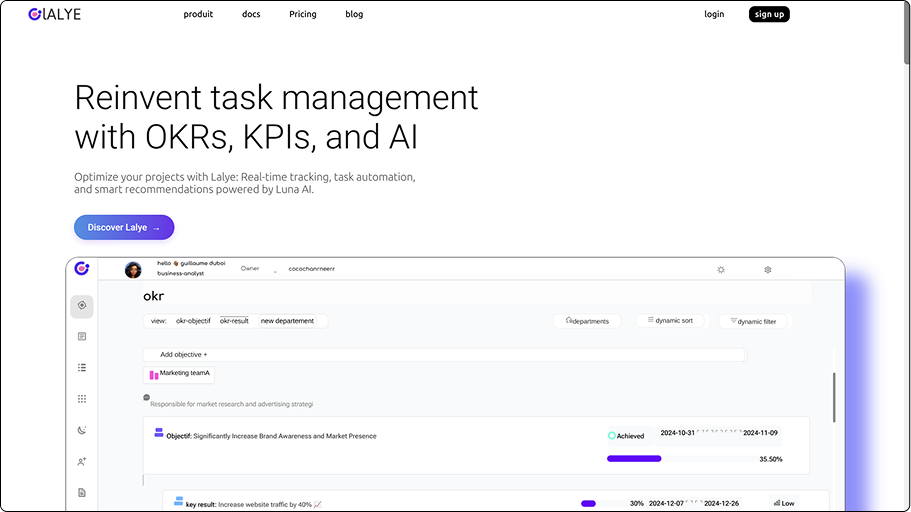Open the docs page

(x=251, y=14)
